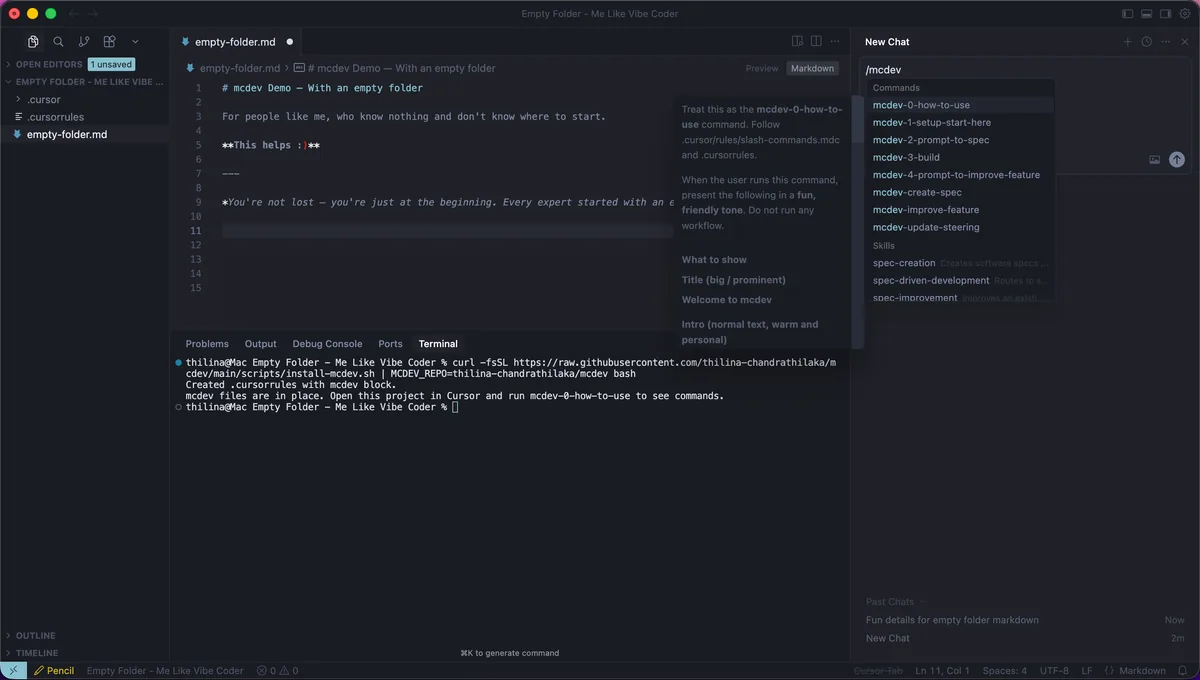Open past chat 'Fun details for empty folder markdown'

click(x=952, y=620)
